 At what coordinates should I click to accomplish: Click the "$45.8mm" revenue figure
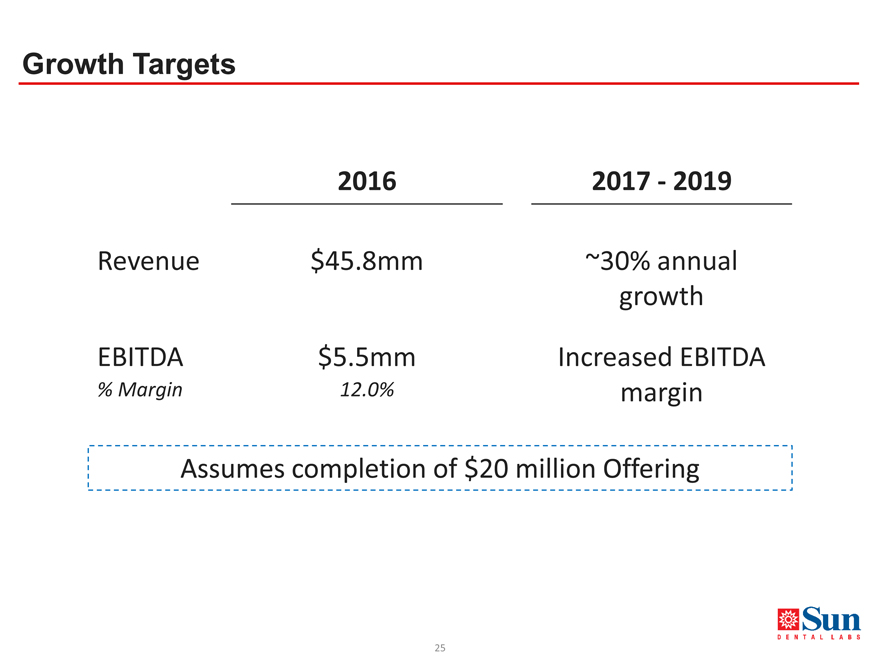pos(367,262)
